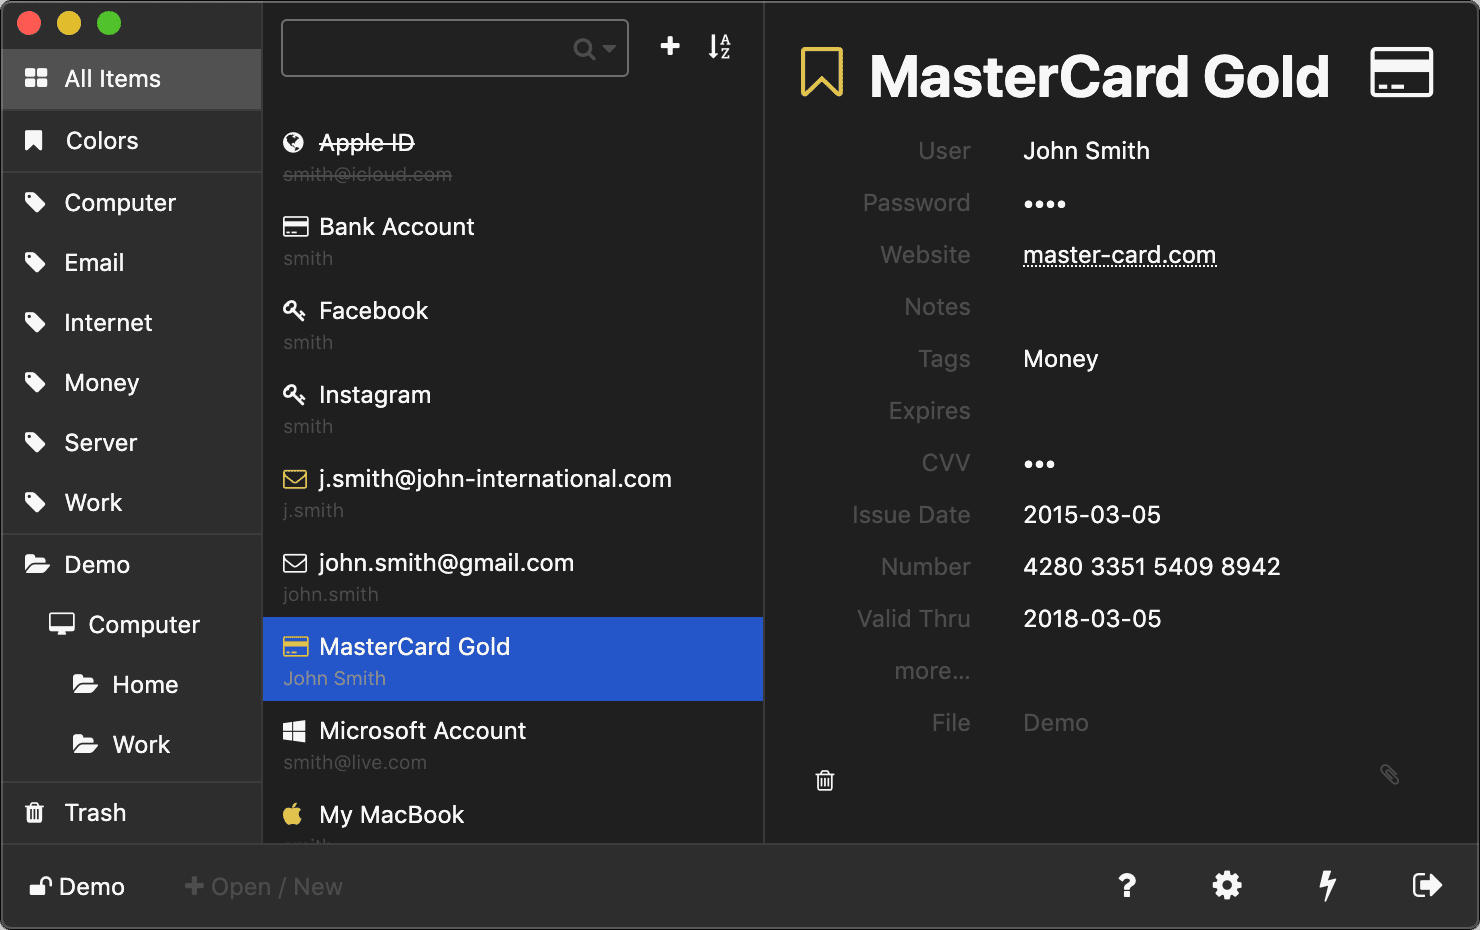Open the master-card.com website link
This screenshot has width=1480, height=930.
coord(1119,255)
